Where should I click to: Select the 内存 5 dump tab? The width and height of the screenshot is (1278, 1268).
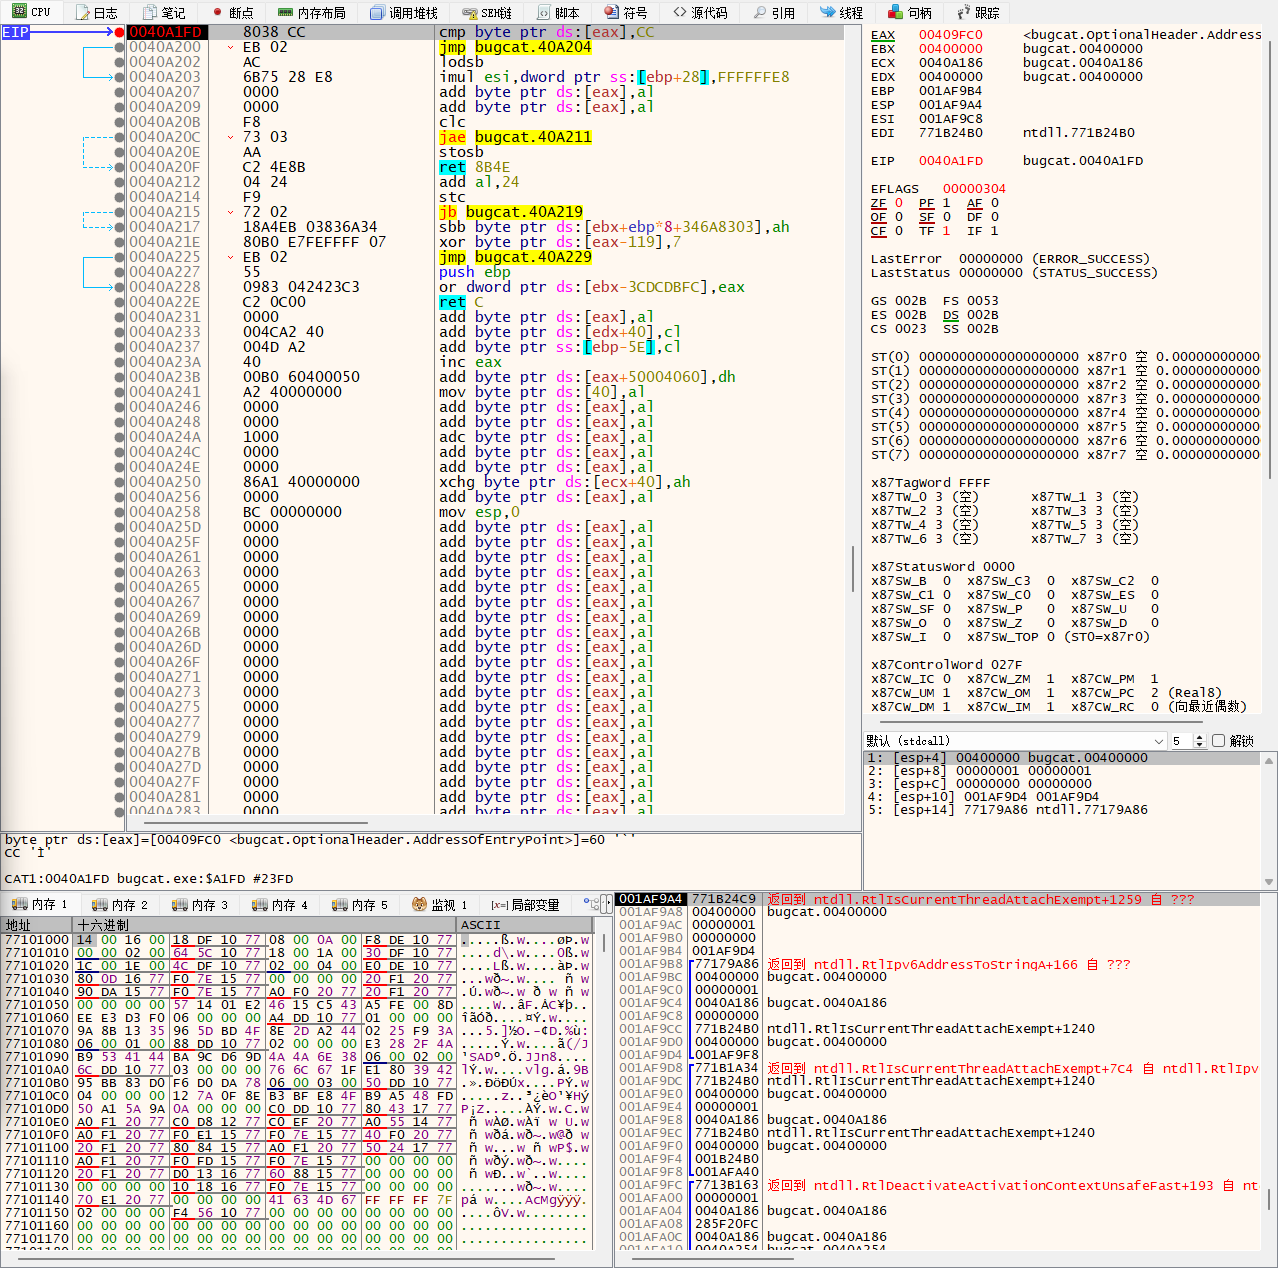tap(360, 904)
